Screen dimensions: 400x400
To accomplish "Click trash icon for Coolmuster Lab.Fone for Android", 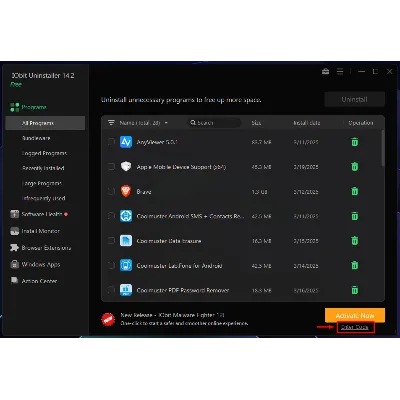I will [355, 265].
